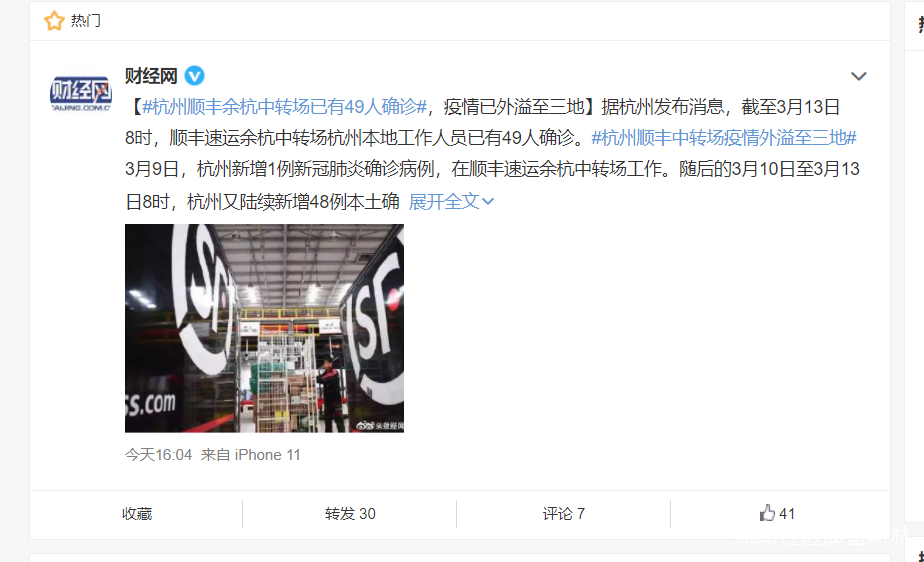924x562 pixels.
Task: Click the thumbs-up like icon
Action: [x=767, y=513]
